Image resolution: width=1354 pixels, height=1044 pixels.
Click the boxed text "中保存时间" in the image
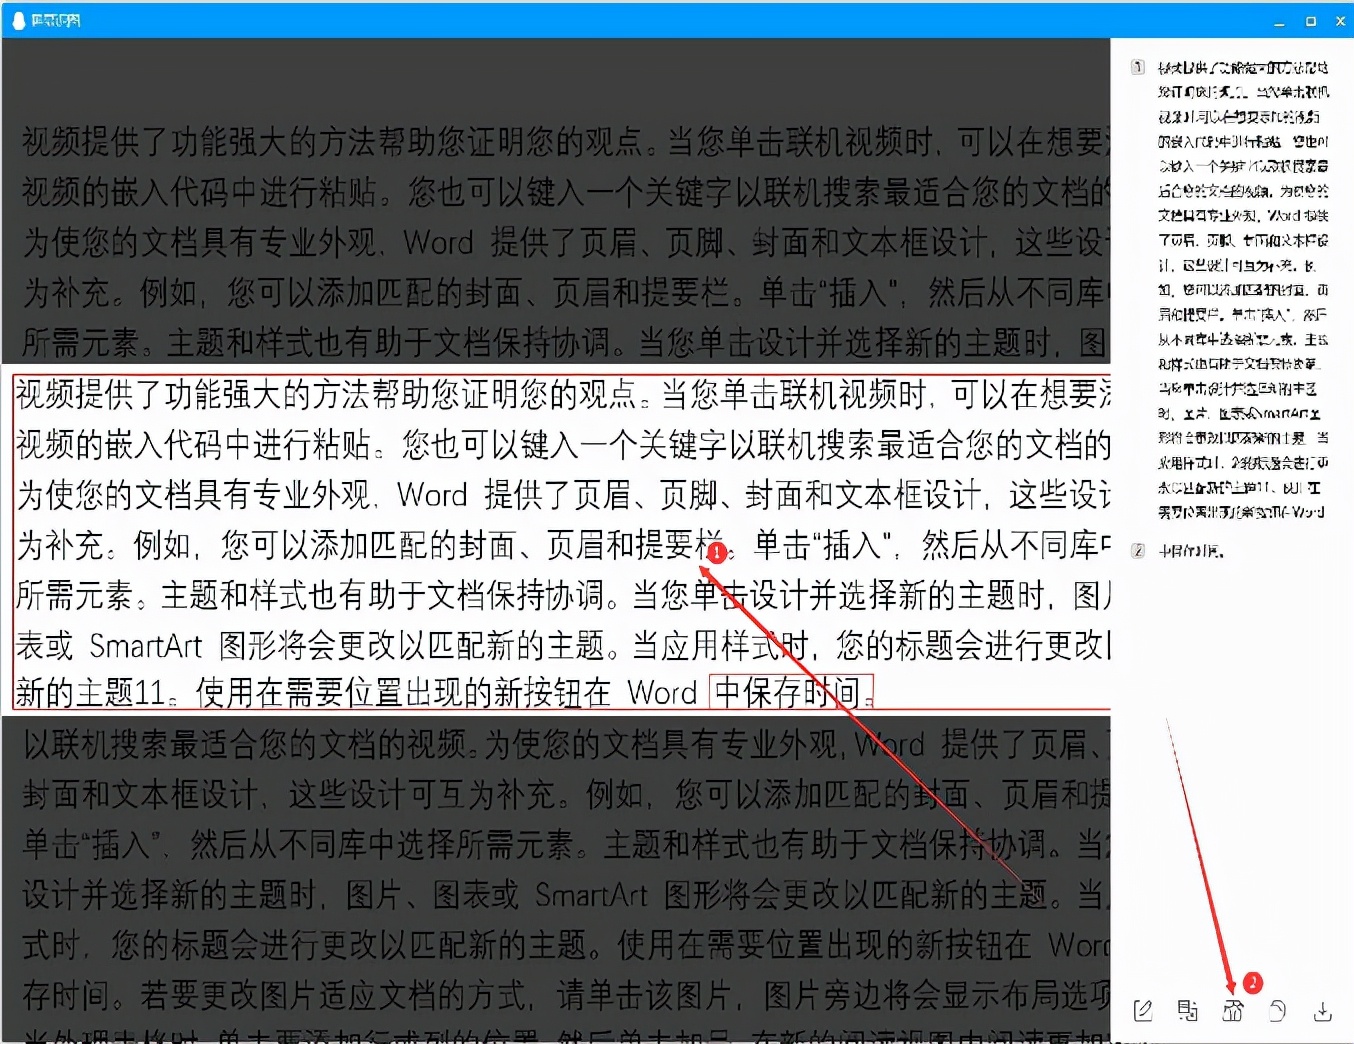[791, 692]
